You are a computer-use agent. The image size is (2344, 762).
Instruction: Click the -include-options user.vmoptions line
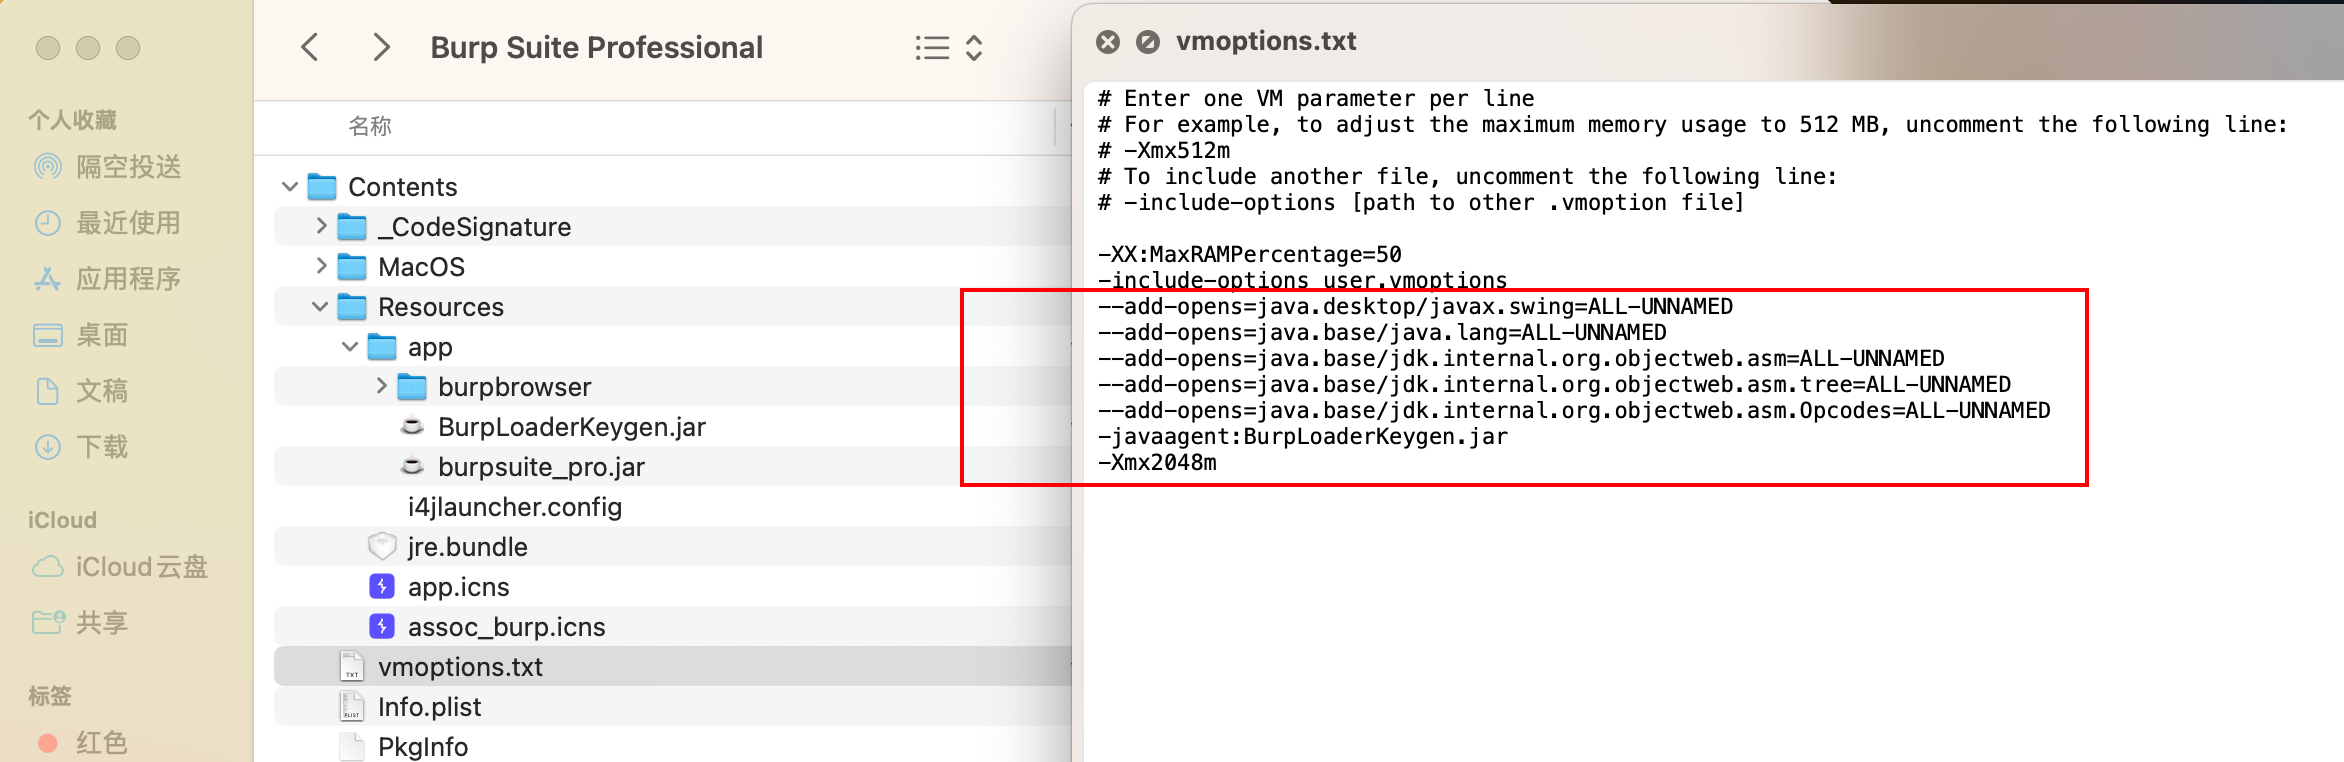[x=1302, y=280]
